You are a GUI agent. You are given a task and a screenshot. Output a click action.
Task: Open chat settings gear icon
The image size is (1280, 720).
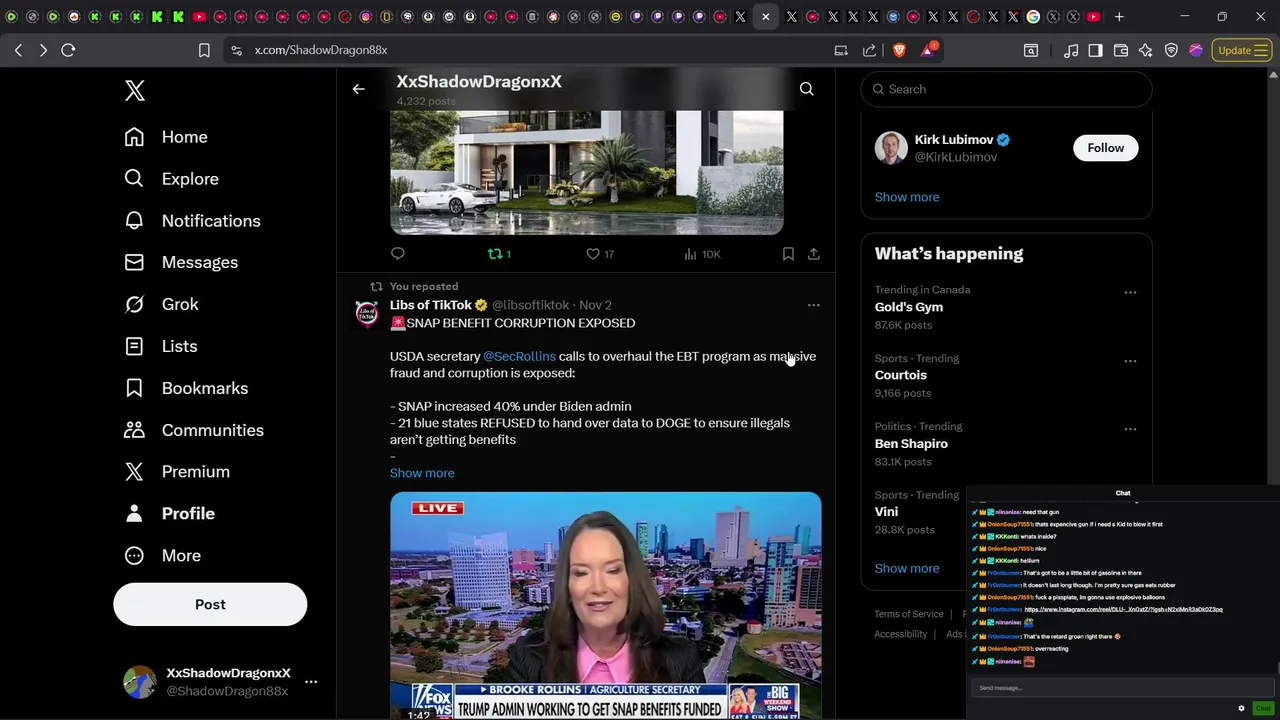point(1242,708)
